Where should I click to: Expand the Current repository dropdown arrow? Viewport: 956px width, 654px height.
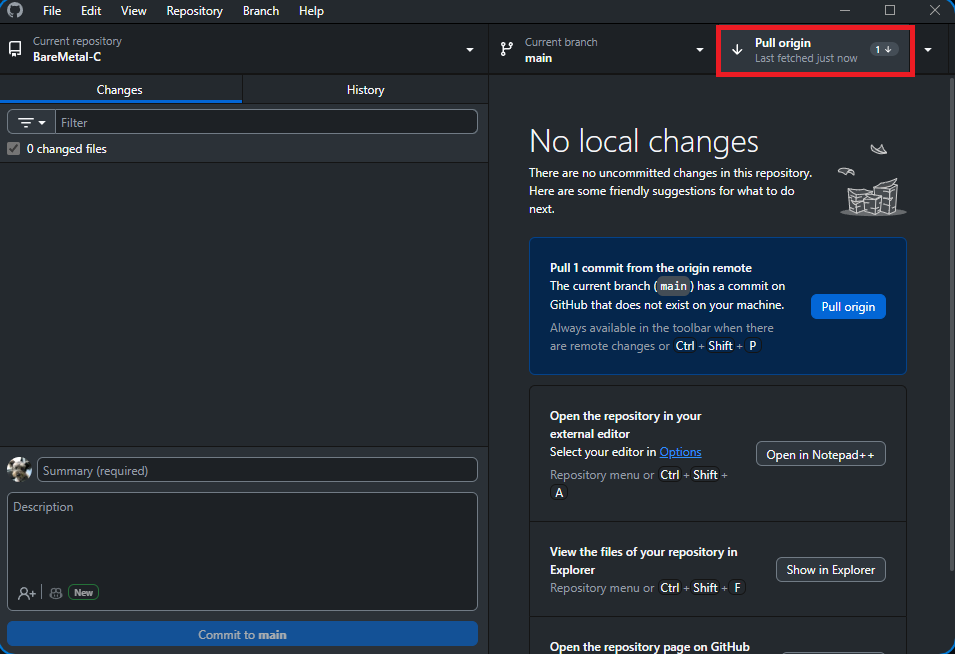tap(470, 50)
